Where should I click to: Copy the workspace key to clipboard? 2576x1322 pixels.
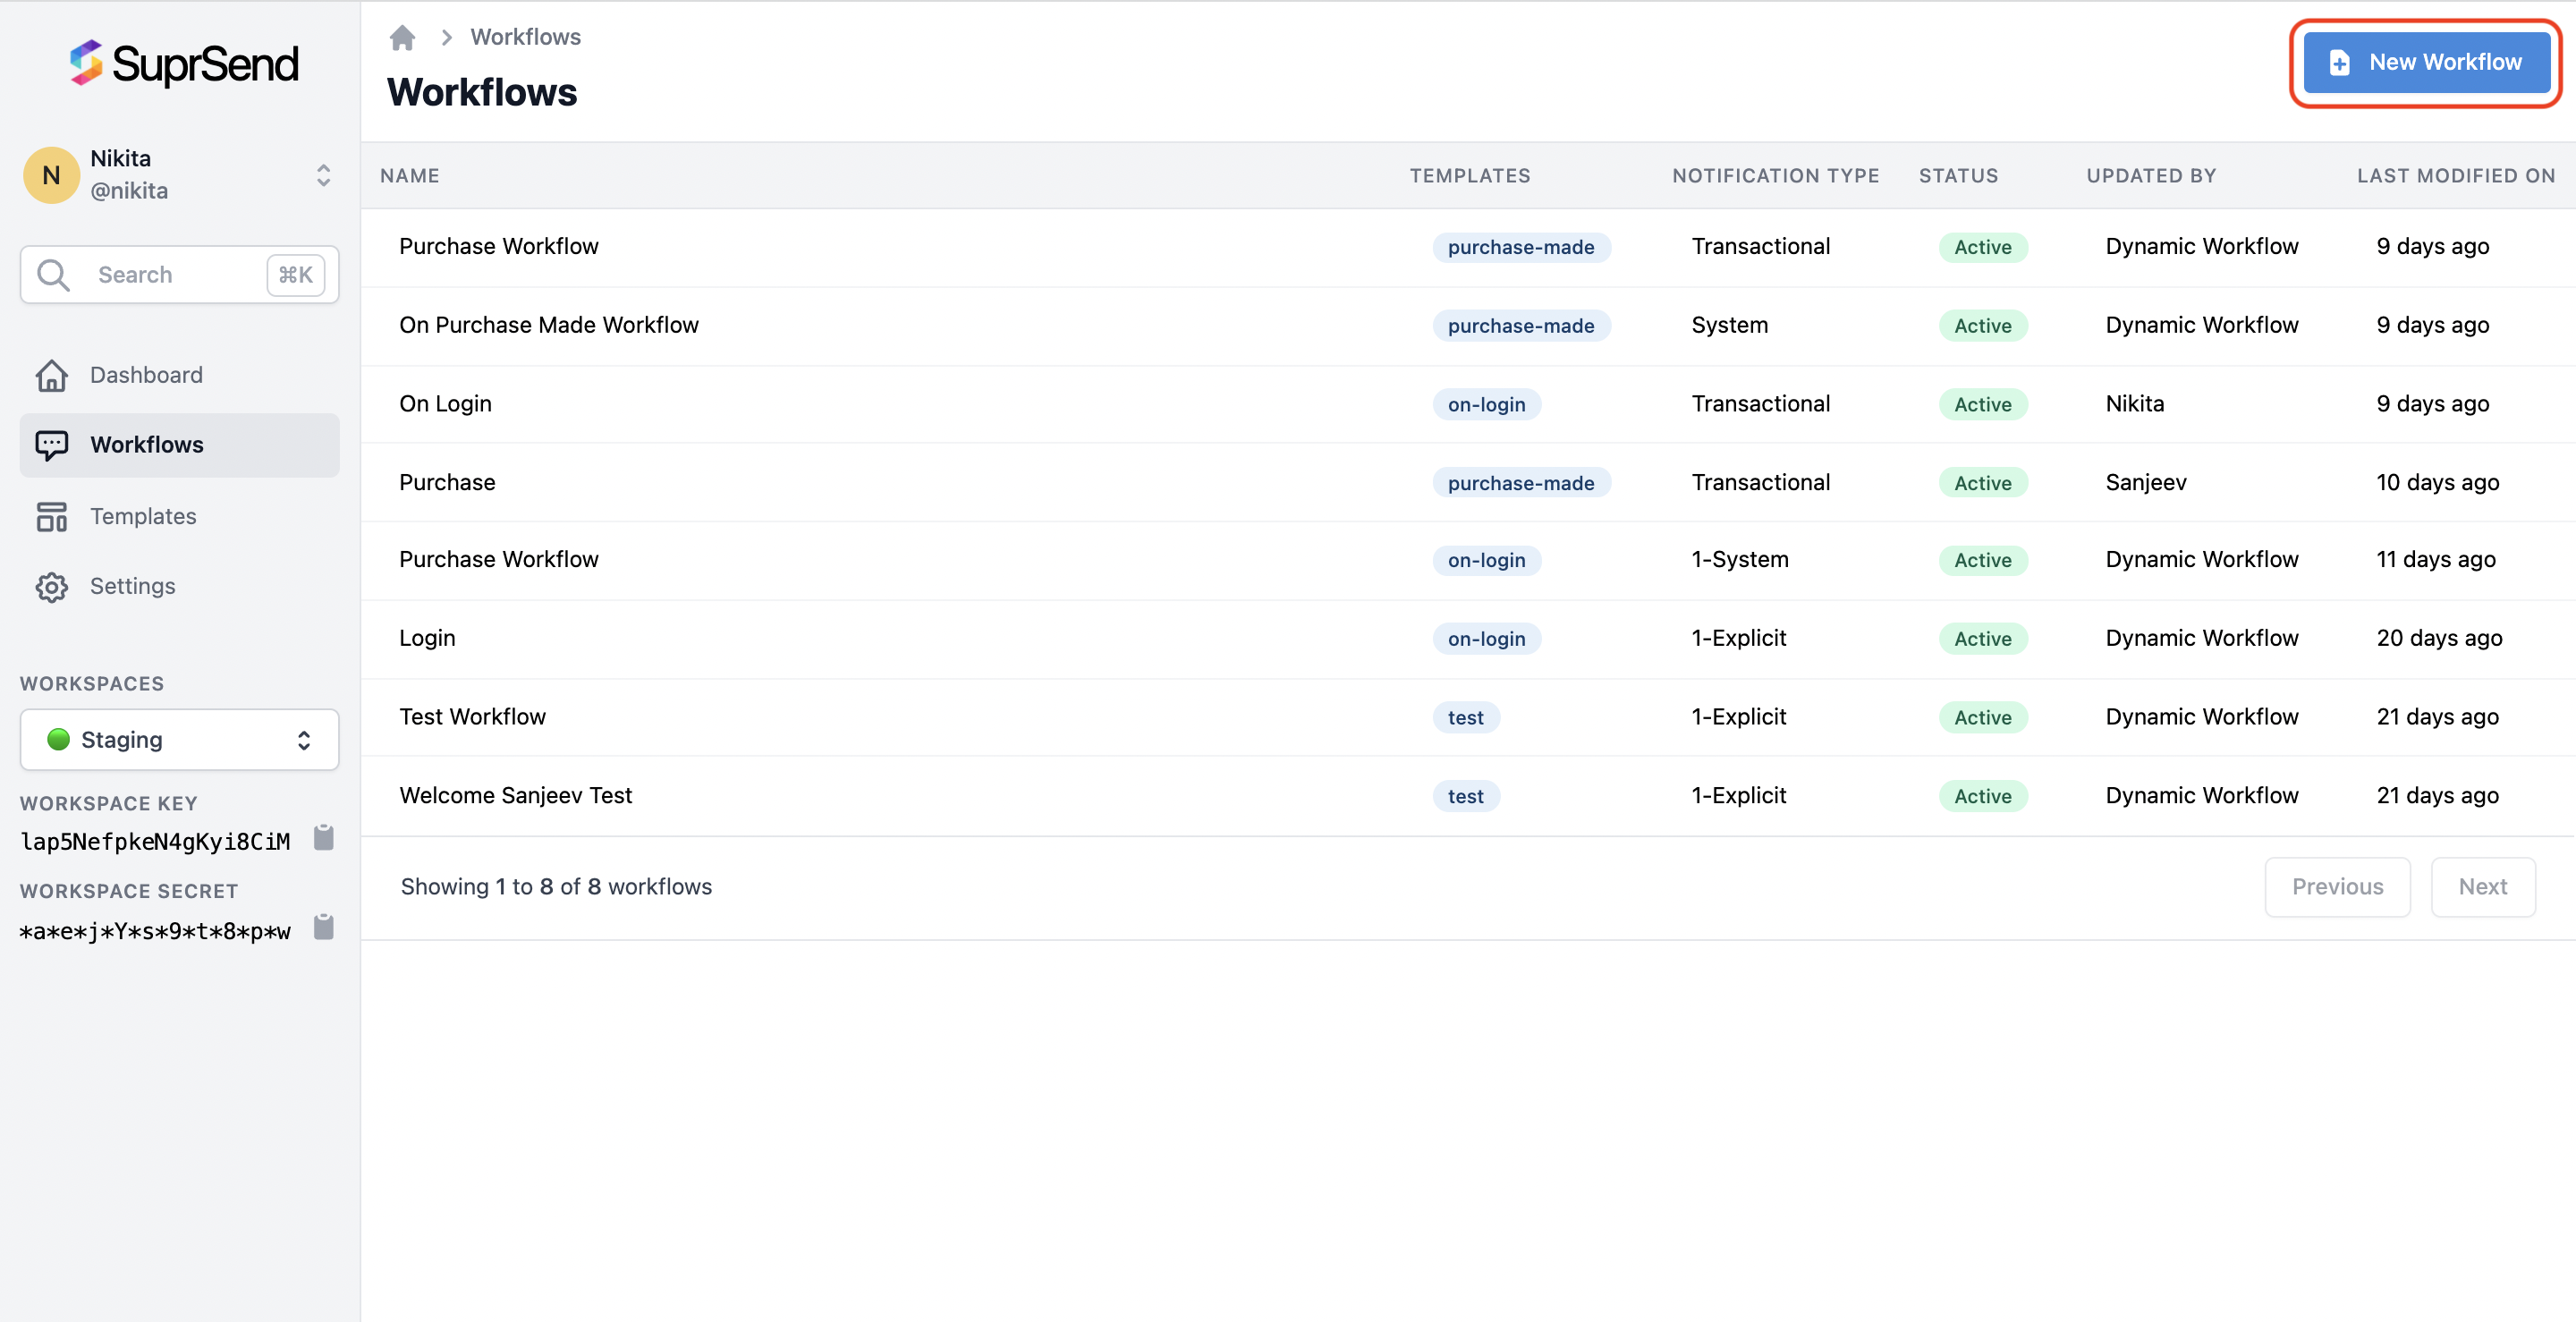(x=323, y=838)
